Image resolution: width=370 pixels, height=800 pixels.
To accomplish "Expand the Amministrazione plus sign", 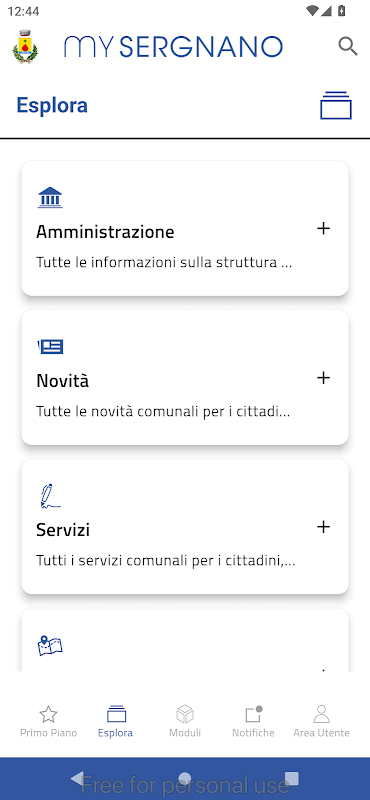I will 324,229.
